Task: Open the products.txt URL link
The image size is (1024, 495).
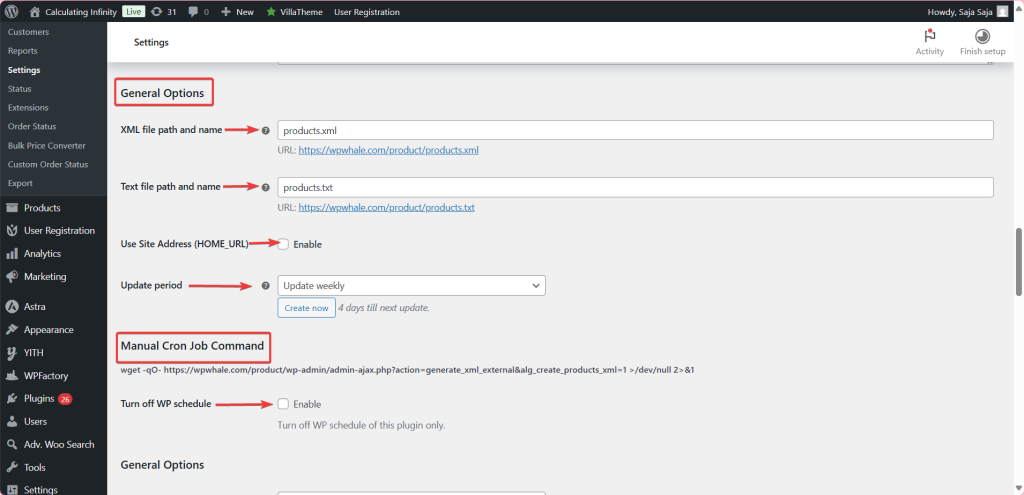Action: tap(387, 208)
